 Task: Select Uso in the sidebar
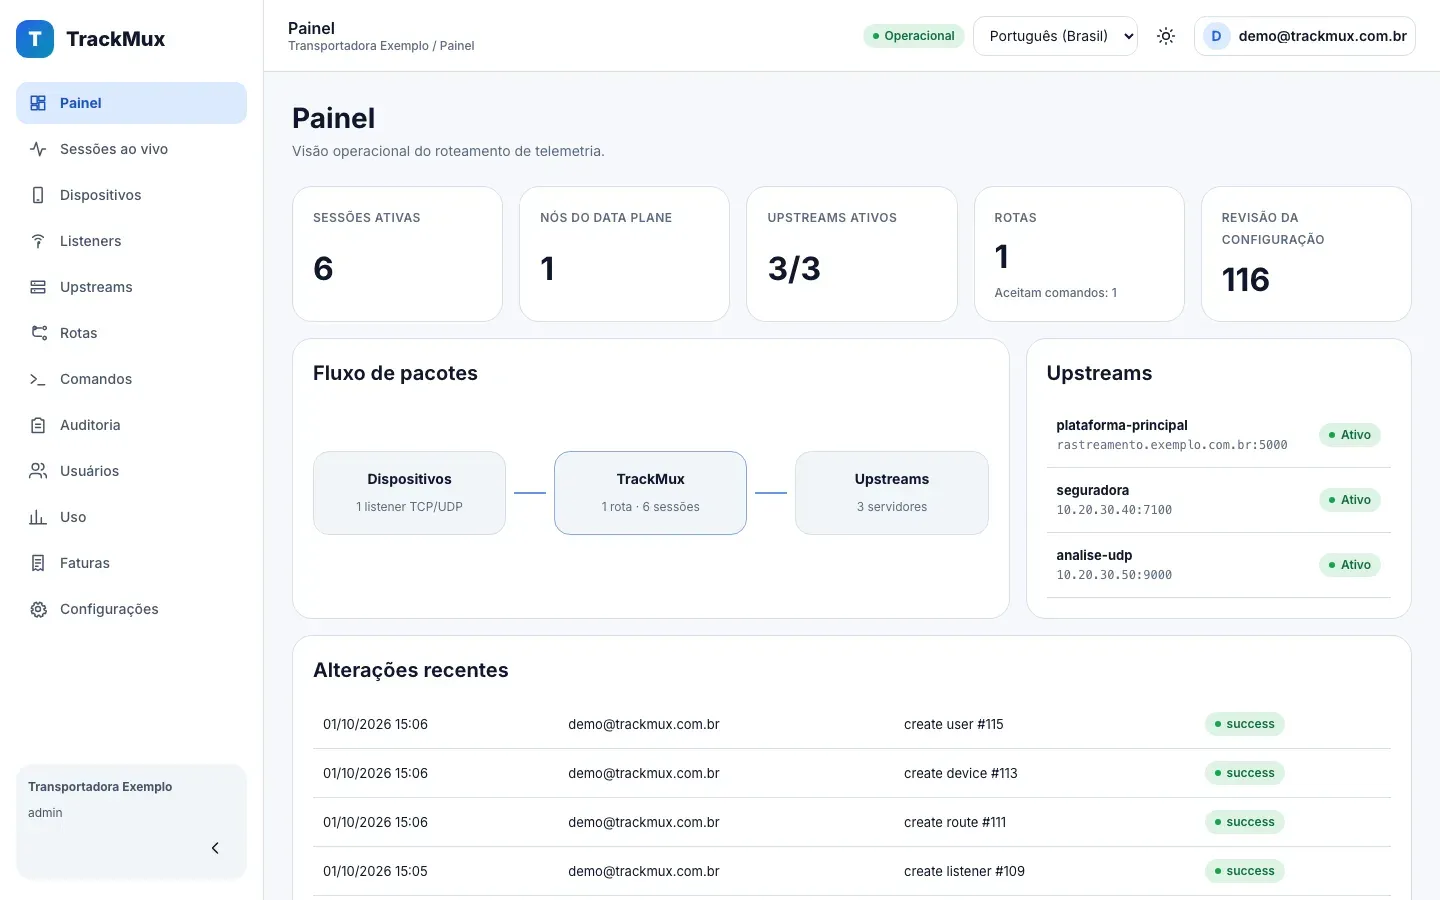pyautogui.click(x=131, y=517)
